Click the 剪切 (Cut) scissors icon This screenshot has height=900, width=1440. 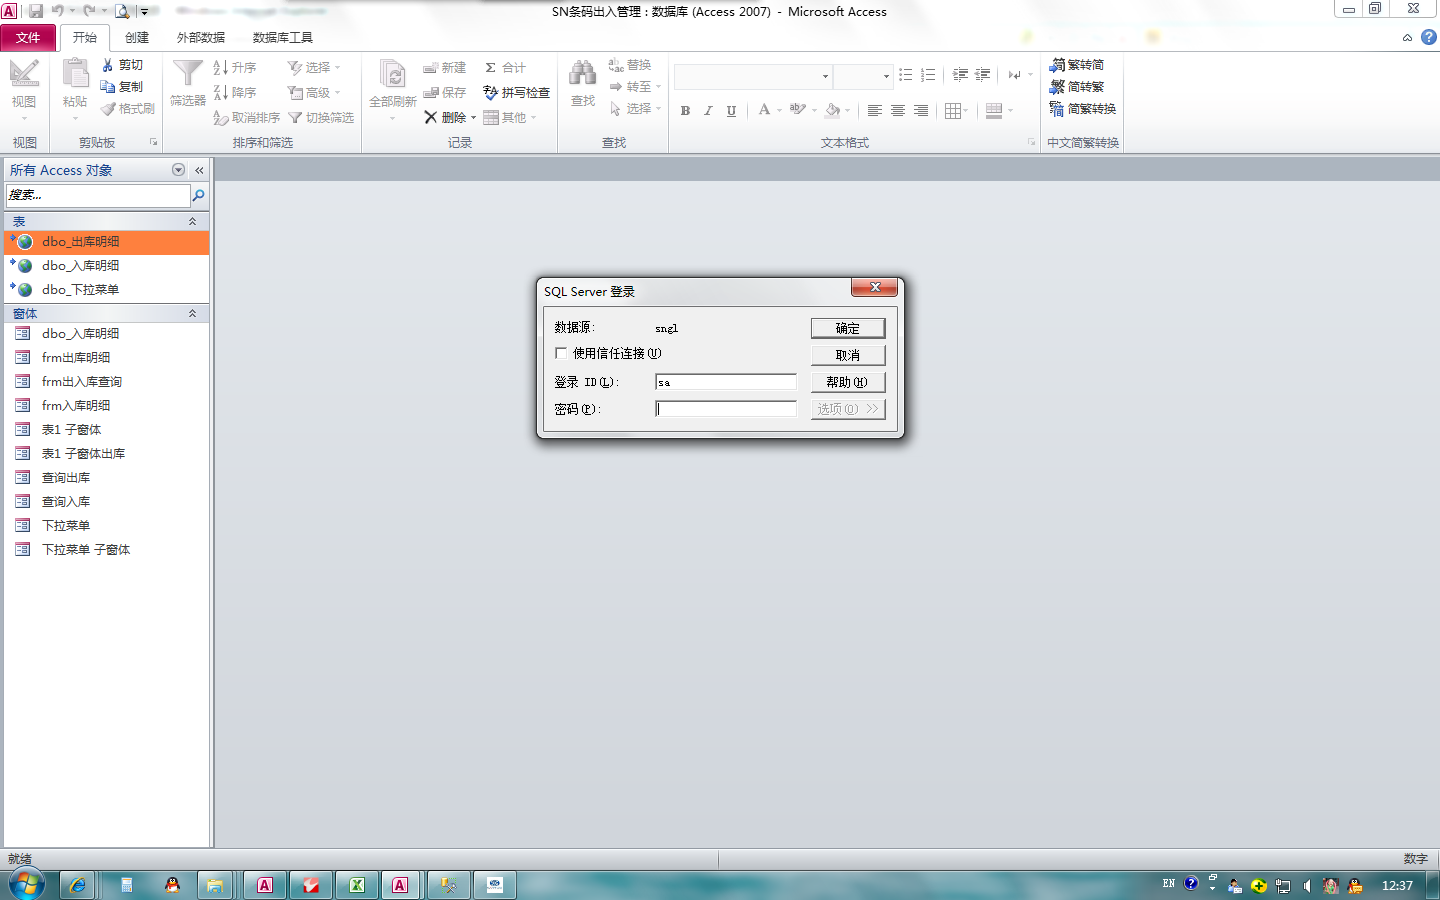[108, 65]
